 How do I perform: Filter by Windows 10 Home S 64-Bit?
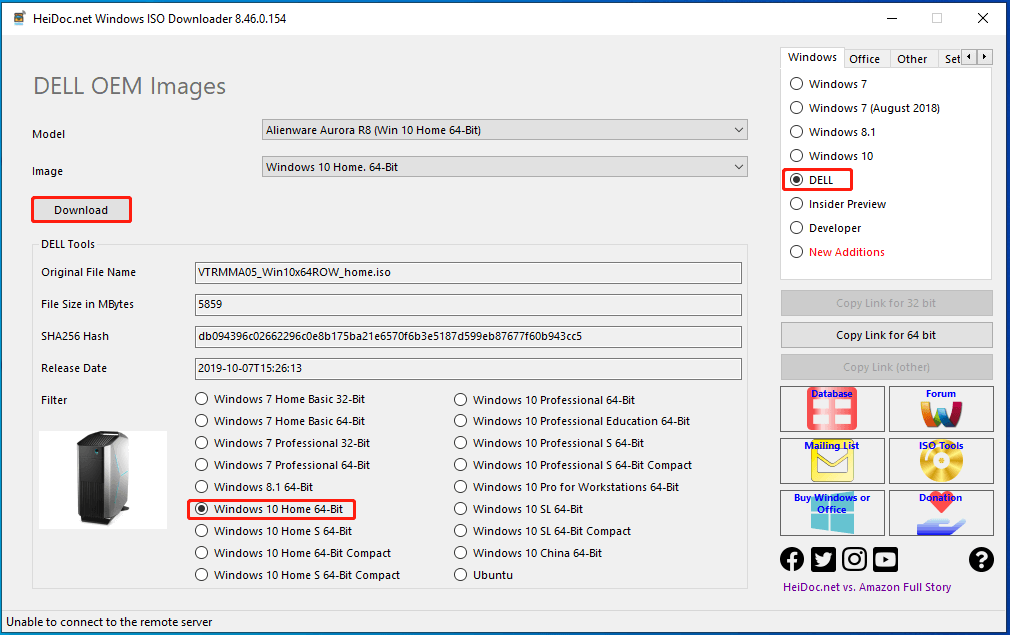click(274, 531)
